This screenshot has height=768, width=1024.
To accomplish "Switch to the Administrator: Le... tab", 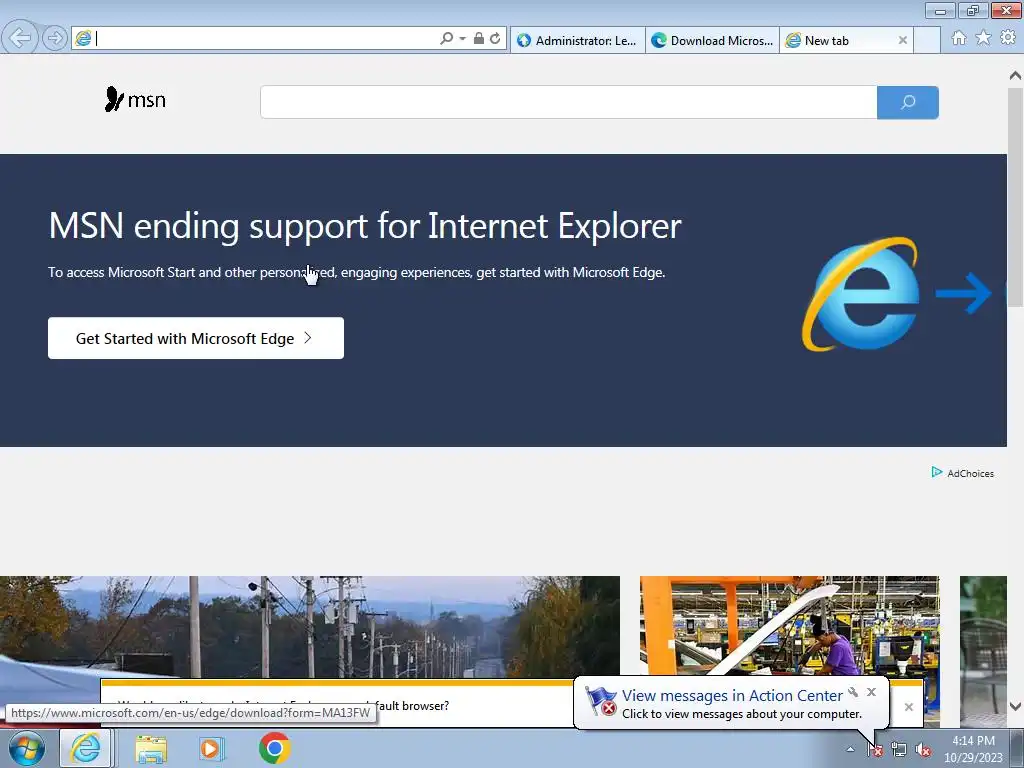I will coord(578,40).
